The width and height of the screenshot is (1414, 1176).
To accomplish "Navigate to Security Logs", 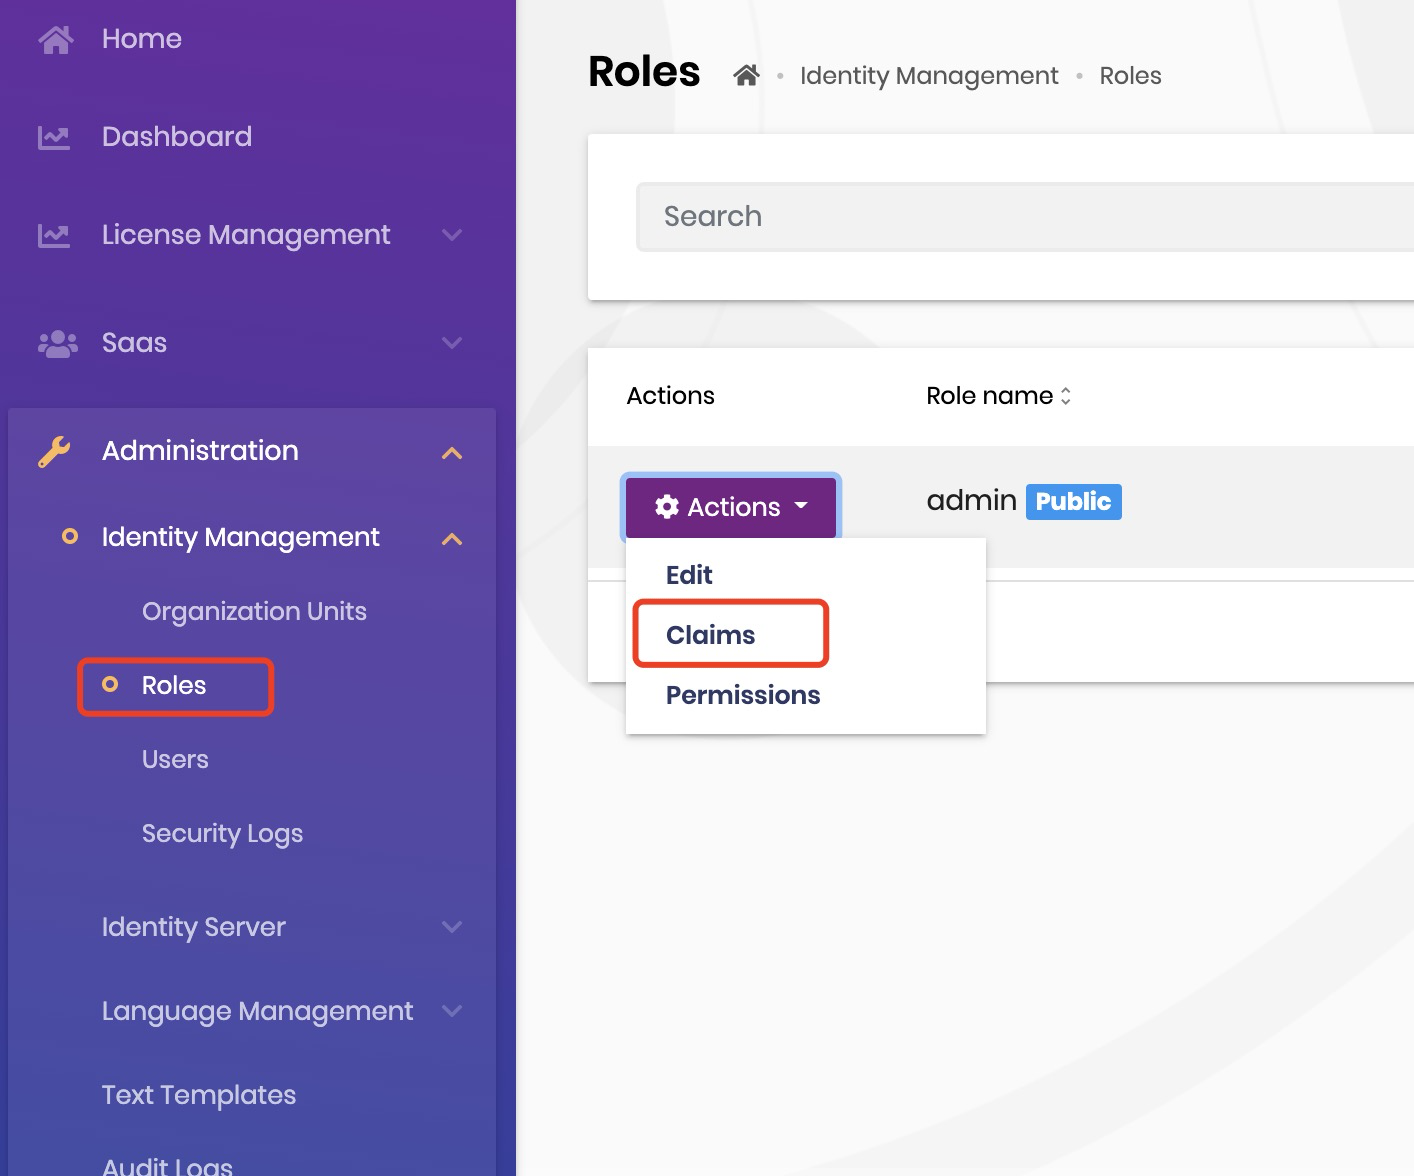I will click(x=222, y=833).
